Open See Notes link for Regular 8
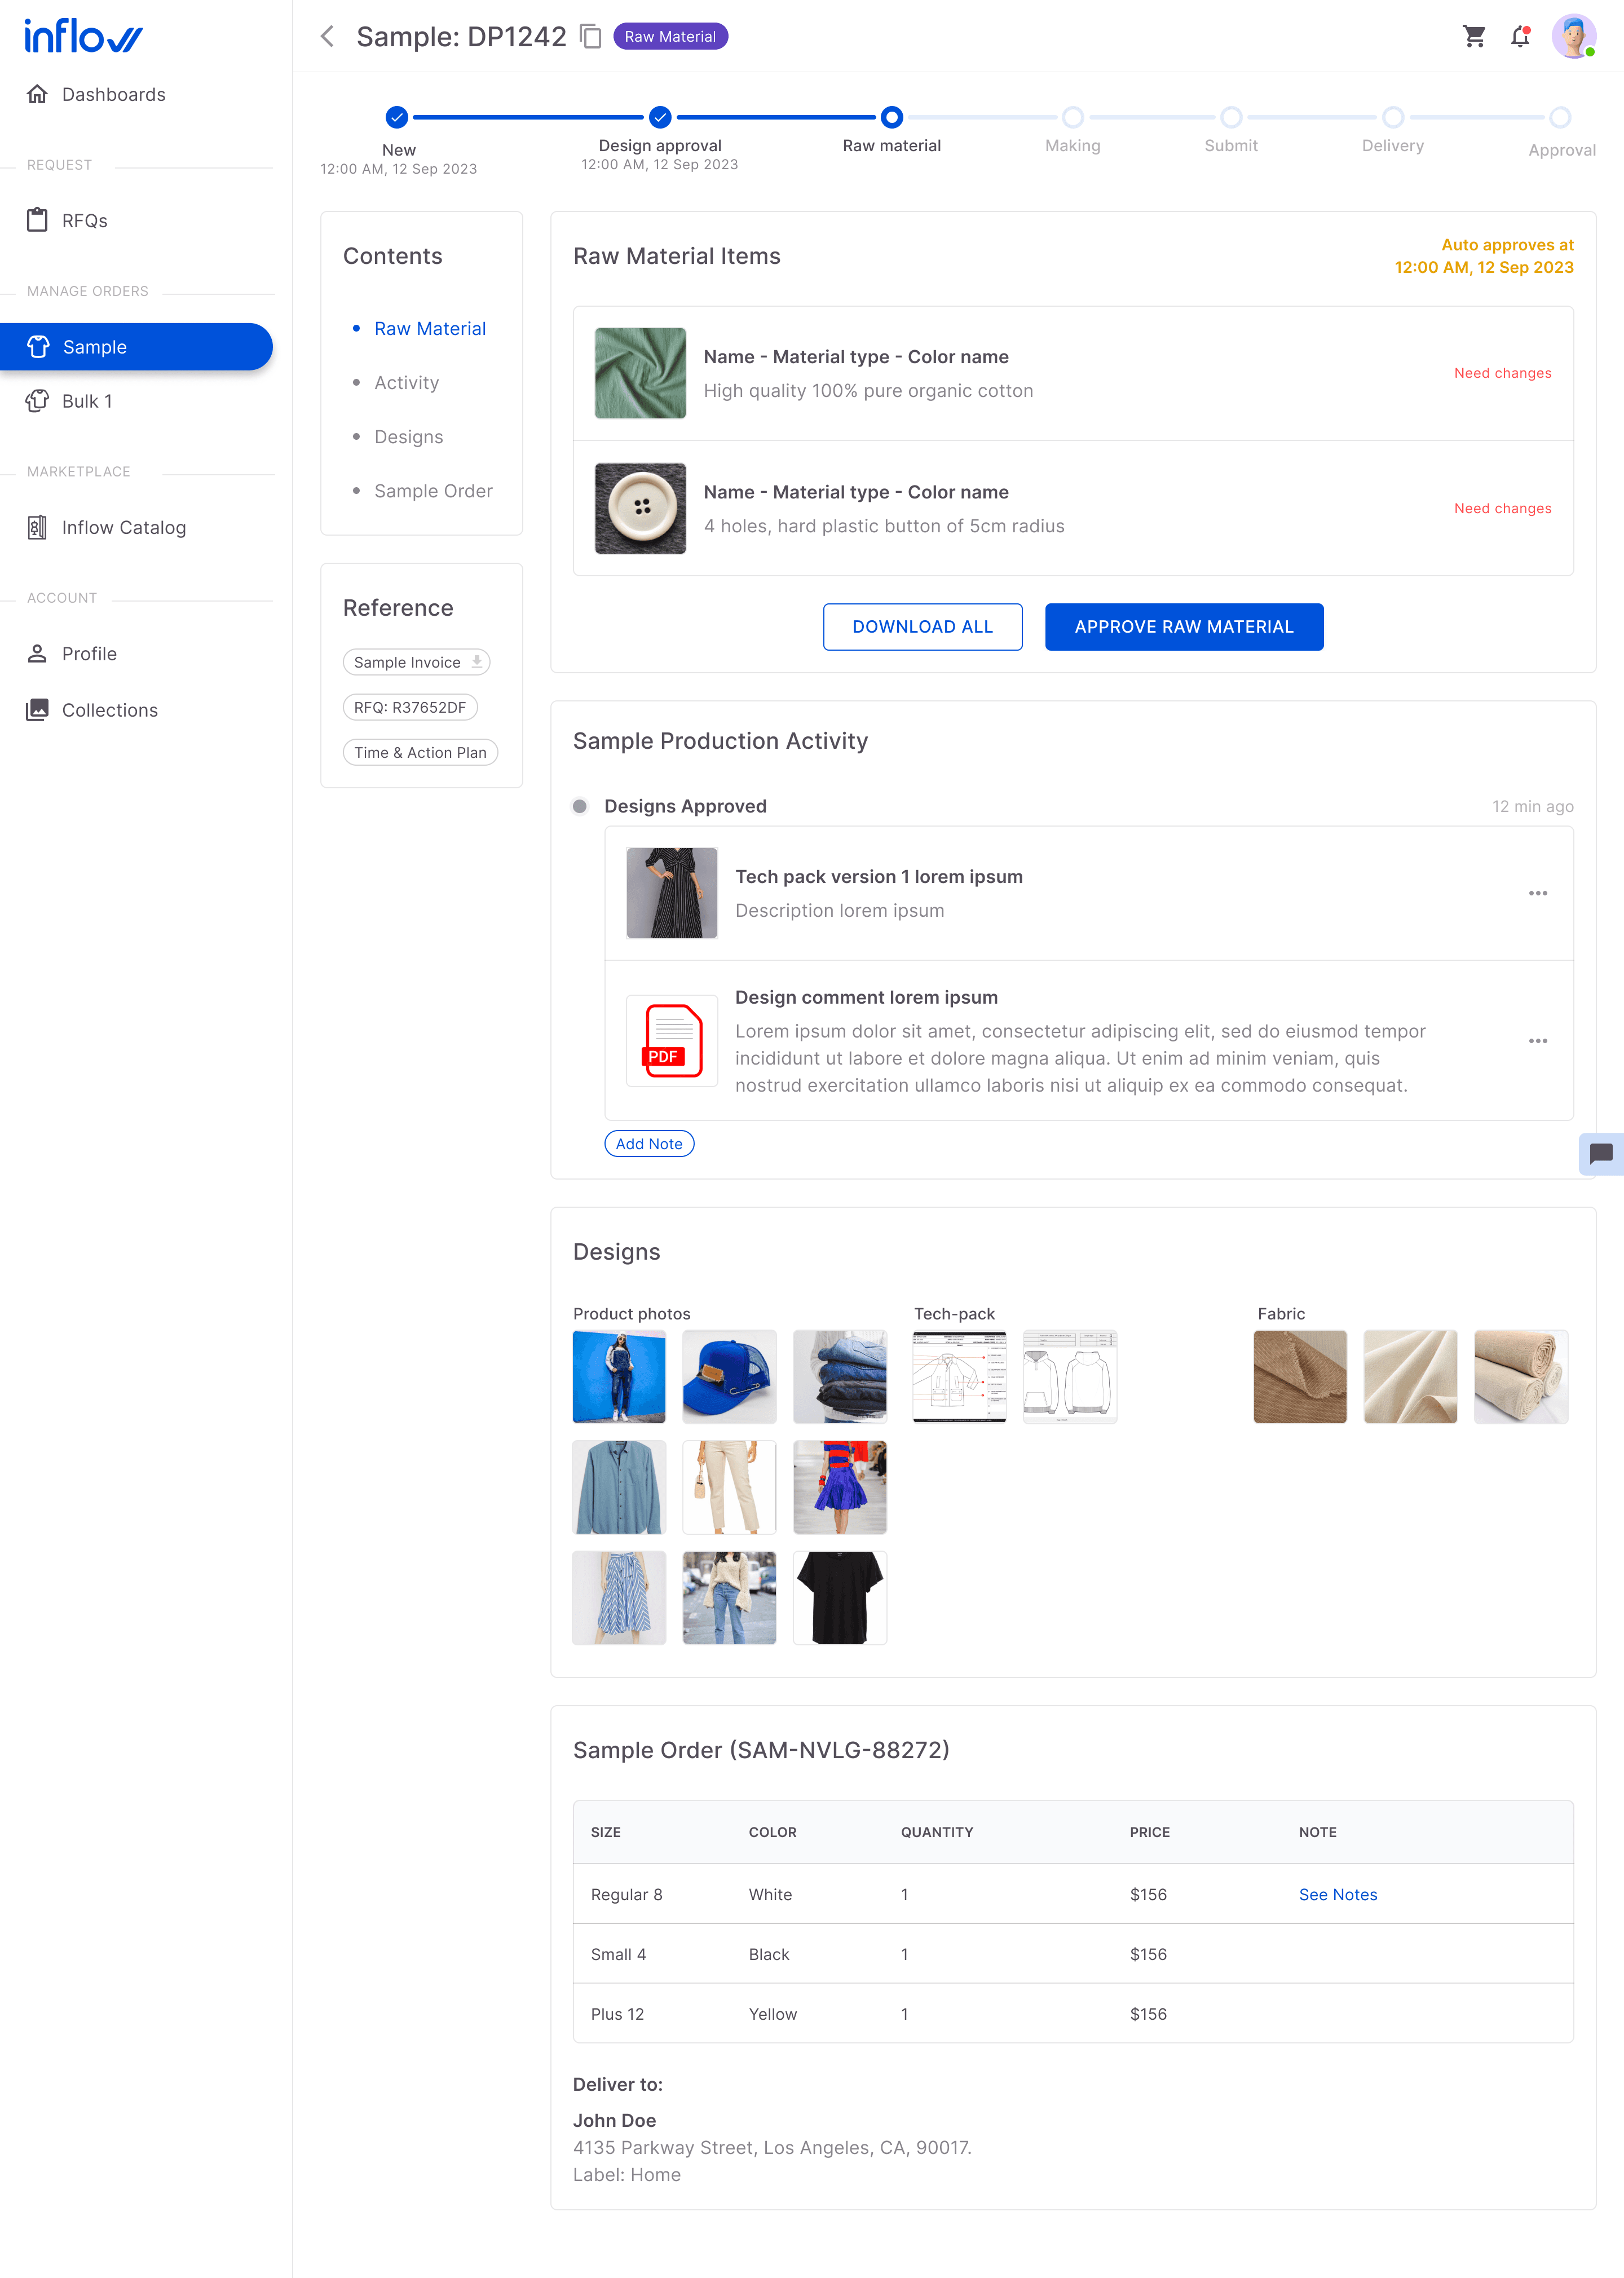The width and height of the screenshot is (1624, 2278). point(1337,1894)
